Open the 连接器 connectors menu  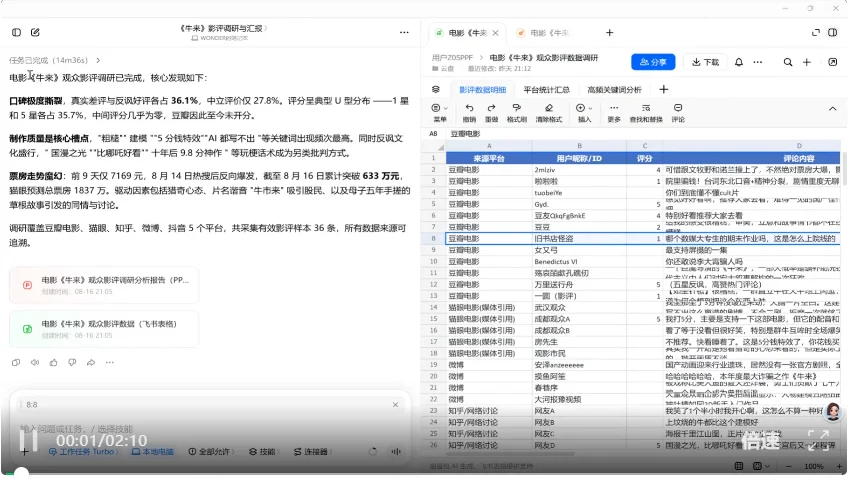click(312, 451)
